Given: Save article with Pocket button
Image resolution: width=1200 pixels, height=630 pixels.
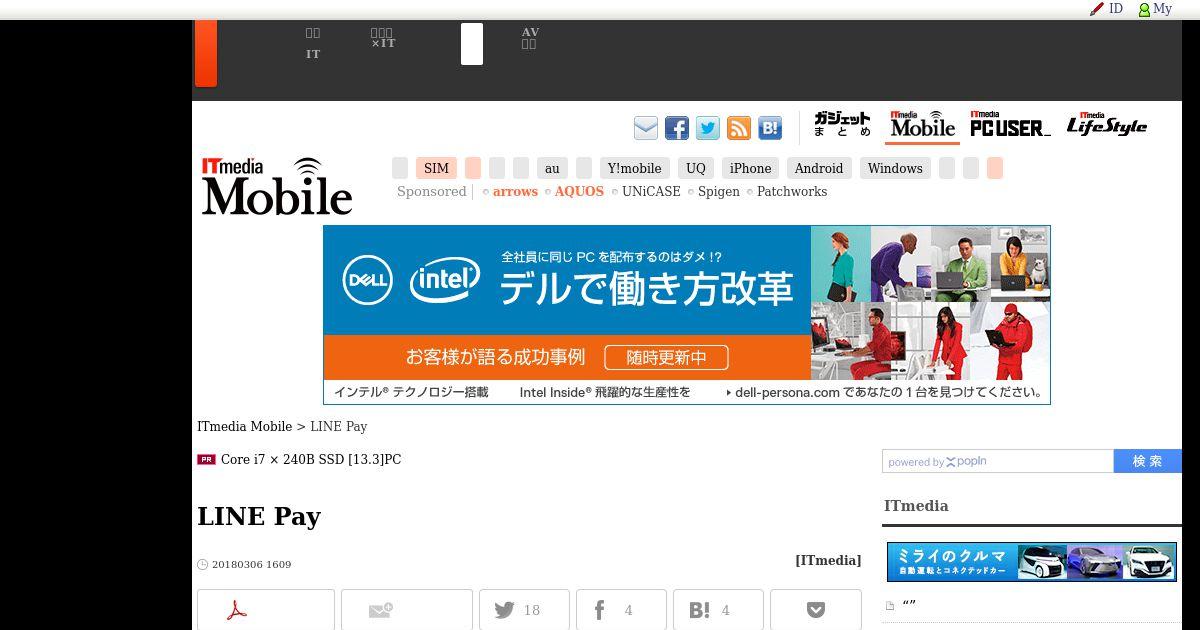Looking at the screenshot, I should pos(816,610).
